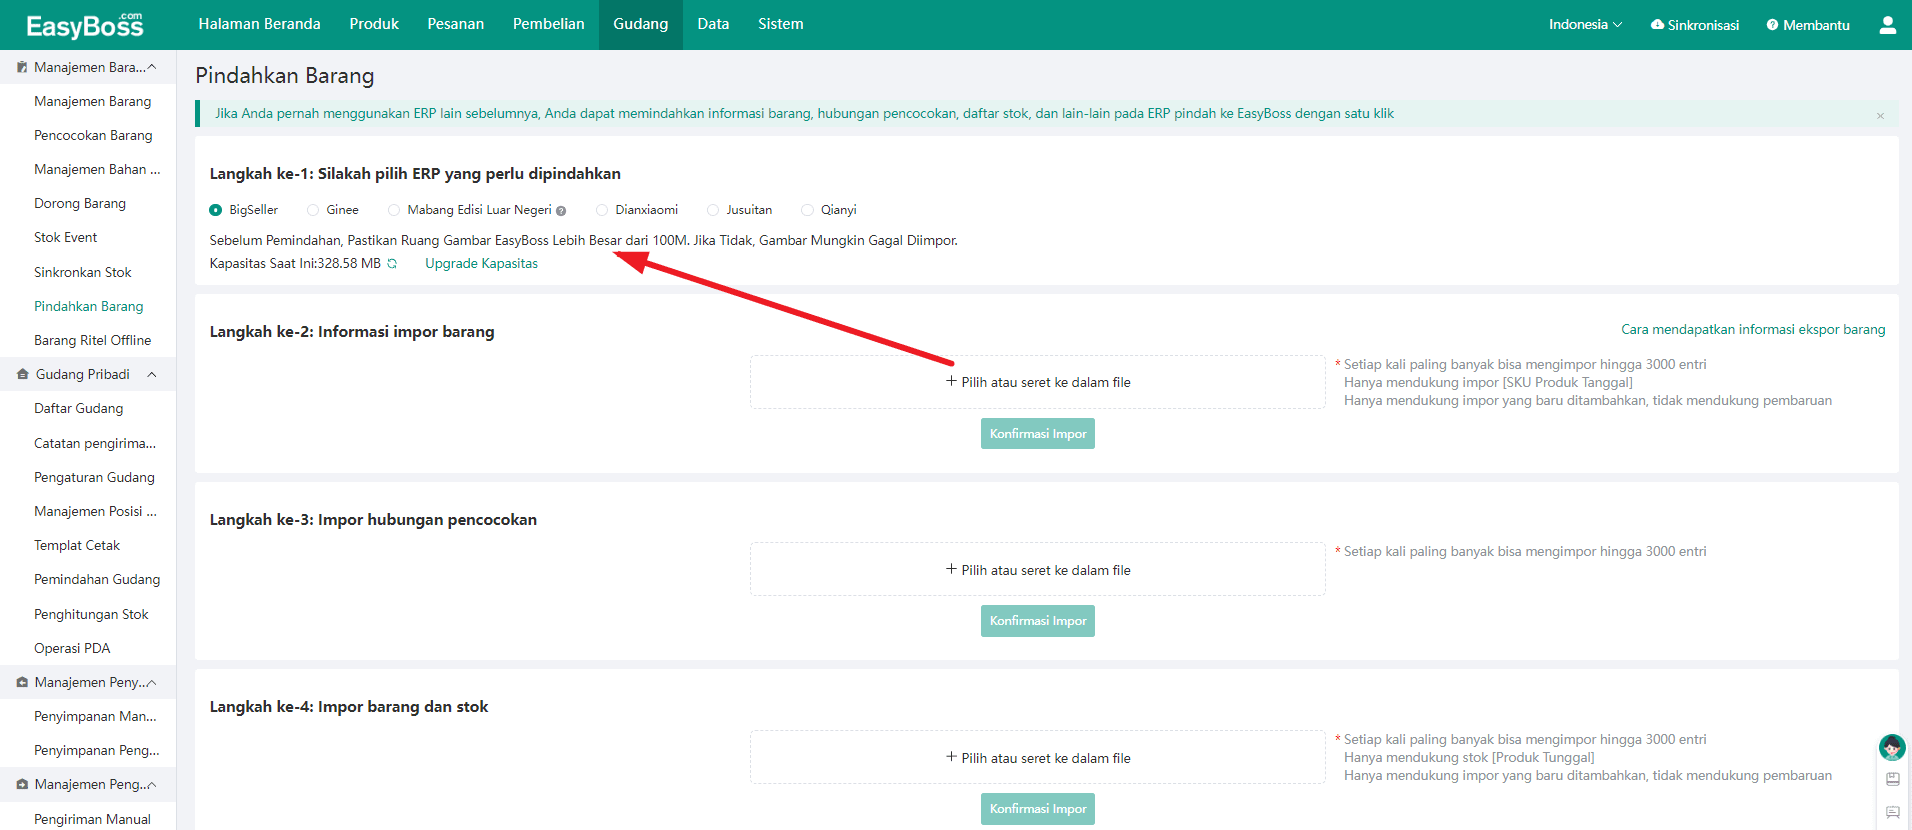Open the Gudang menu
The width and height of the screenshot is (1912, 830).
640,24
